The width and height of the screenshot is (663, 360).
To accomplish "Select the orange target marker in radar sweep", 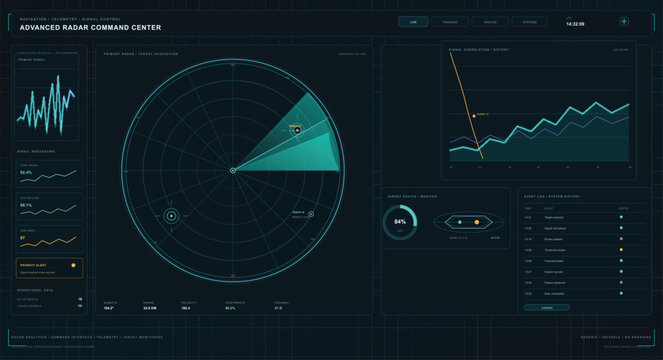I will [297, 130].
